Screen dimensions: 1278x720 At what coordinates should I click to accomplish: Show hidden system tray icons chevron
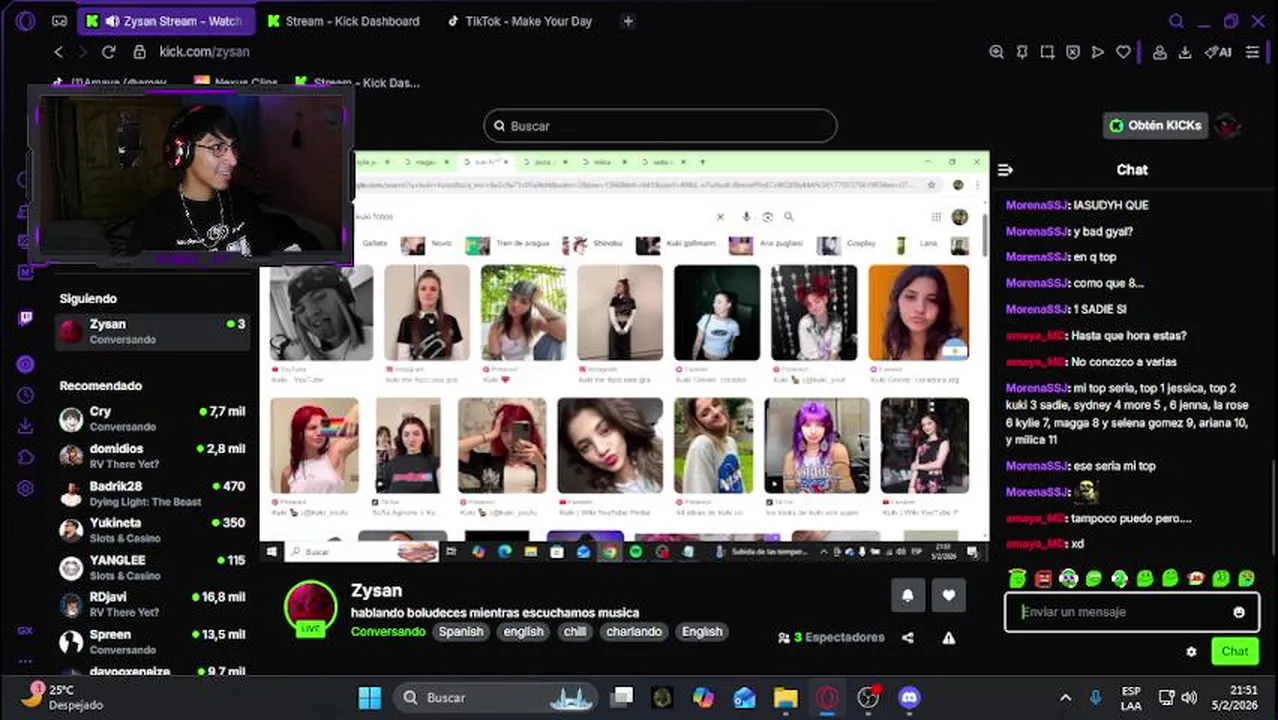coord(1066,698)
